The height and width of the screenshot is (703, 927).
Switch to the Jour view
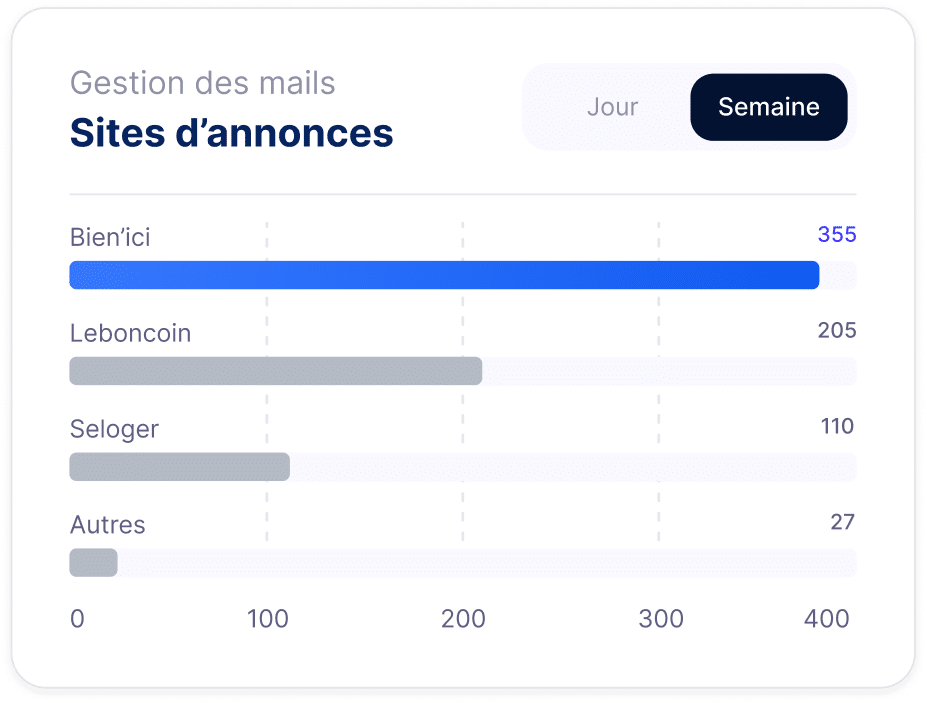click(x=612, y=107)
